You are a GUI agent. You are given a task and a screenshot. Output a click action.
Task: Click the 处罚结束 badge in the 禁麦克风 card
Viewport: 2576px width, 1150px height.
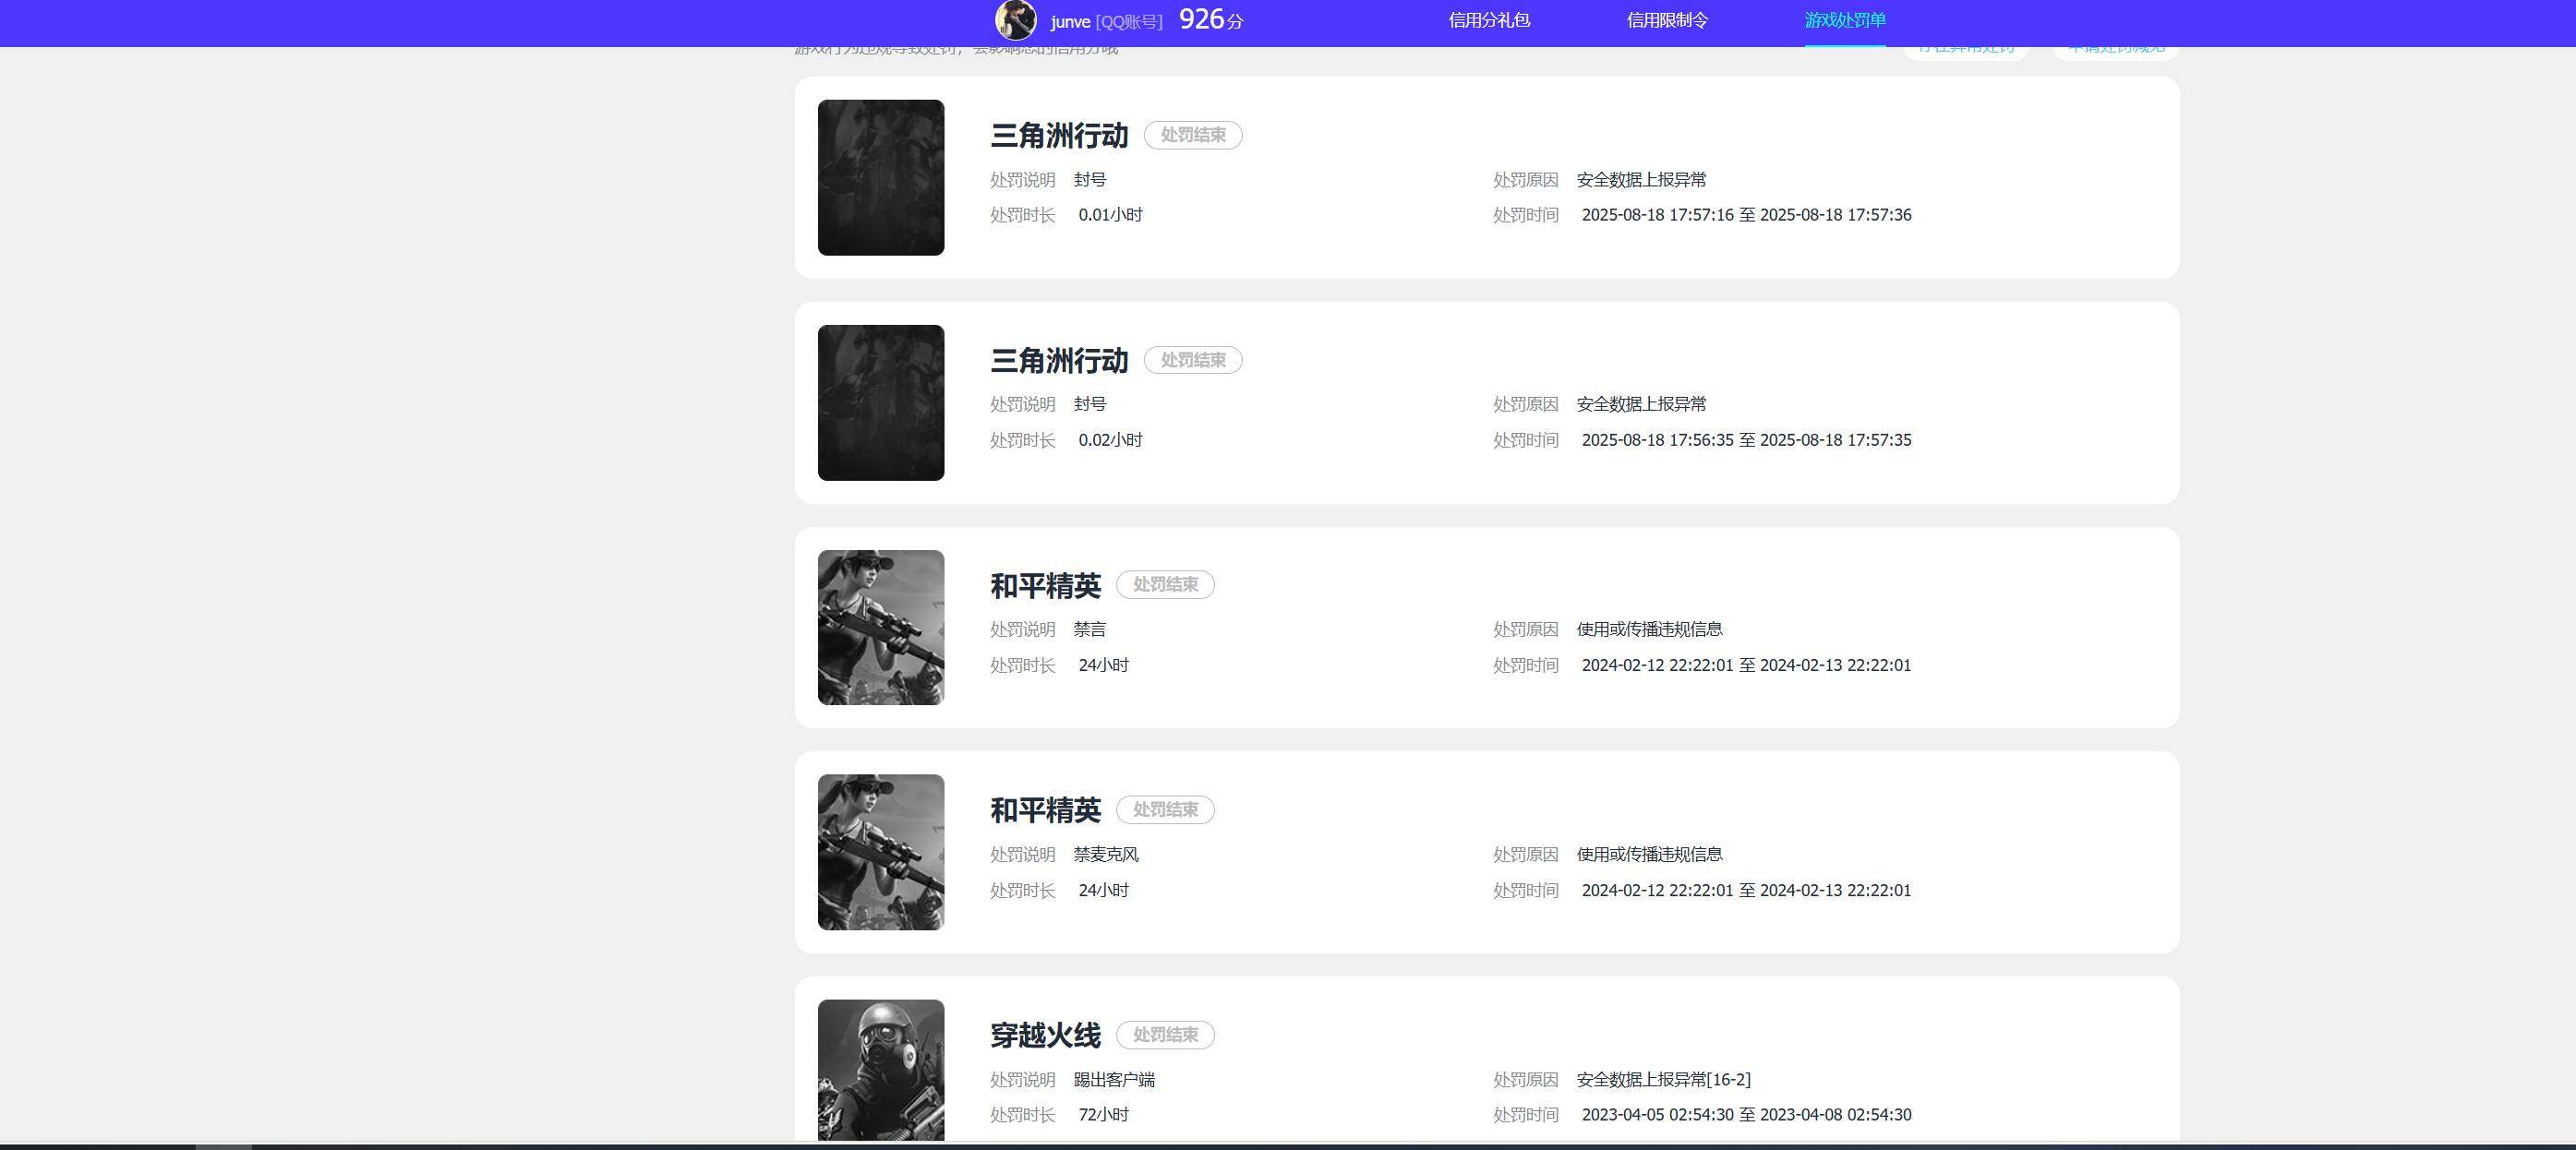point(1165,810)
